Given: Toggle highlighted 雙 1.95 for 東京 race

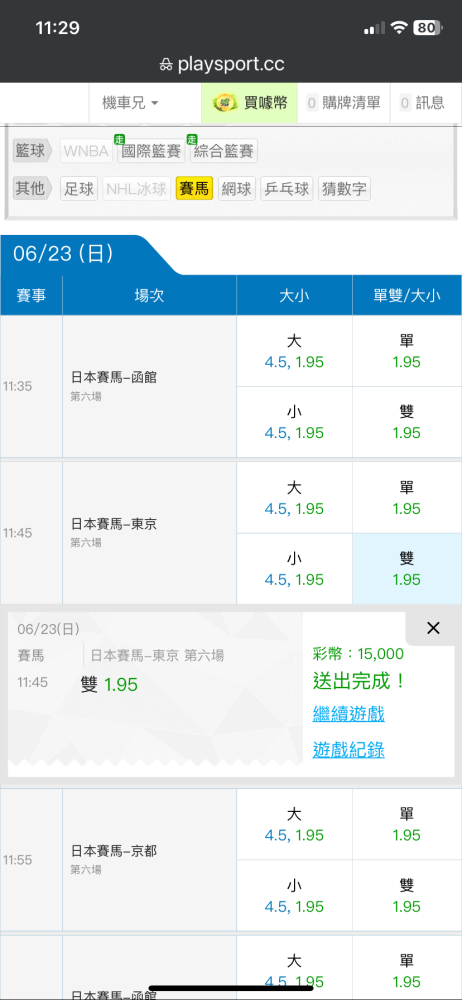Looking at the screenshot, I should [x=406, y=569].
